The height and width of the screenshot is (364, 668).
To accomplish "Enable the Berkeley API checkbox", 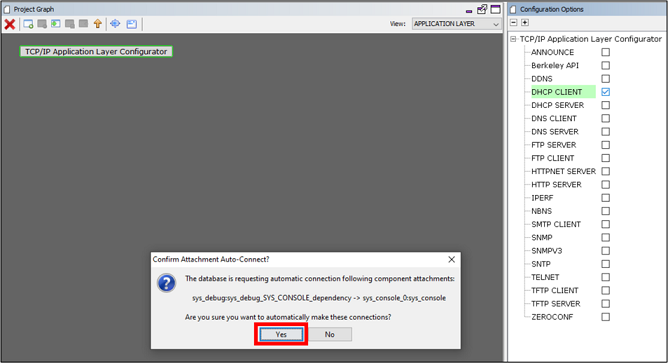I will (x=605, y=65).
